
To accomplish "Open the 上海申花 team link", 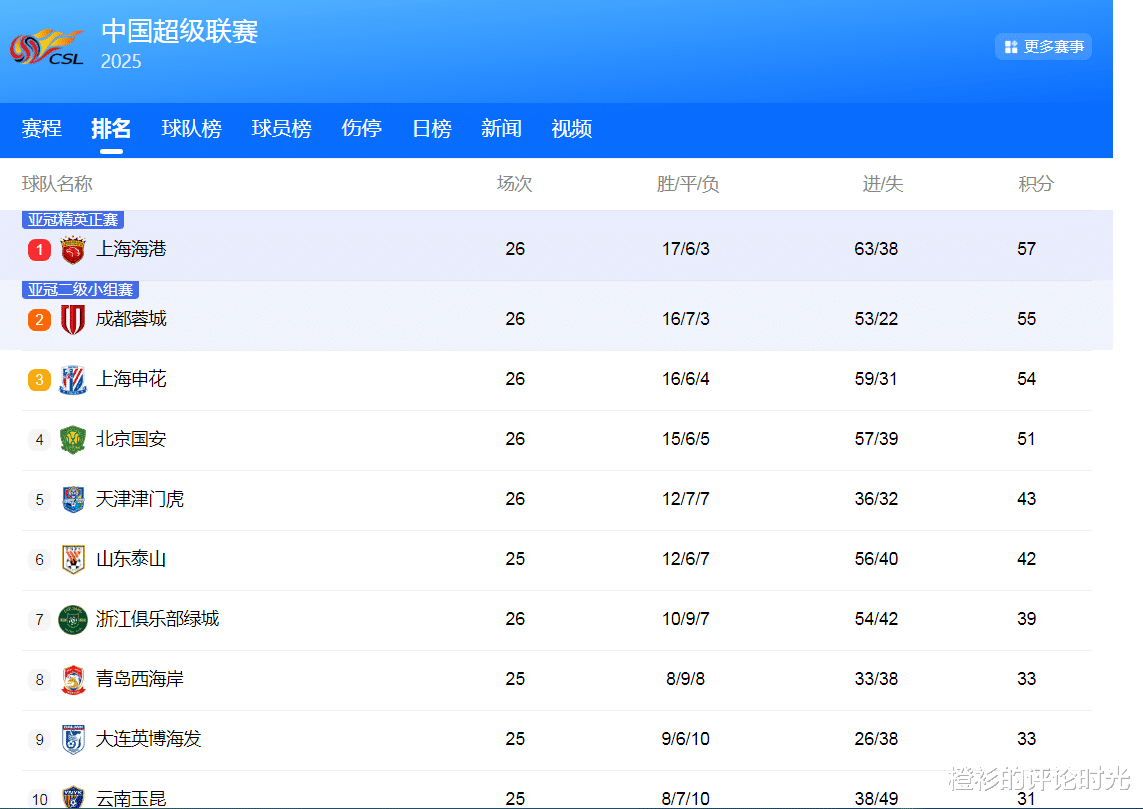I will pos(131,379).
